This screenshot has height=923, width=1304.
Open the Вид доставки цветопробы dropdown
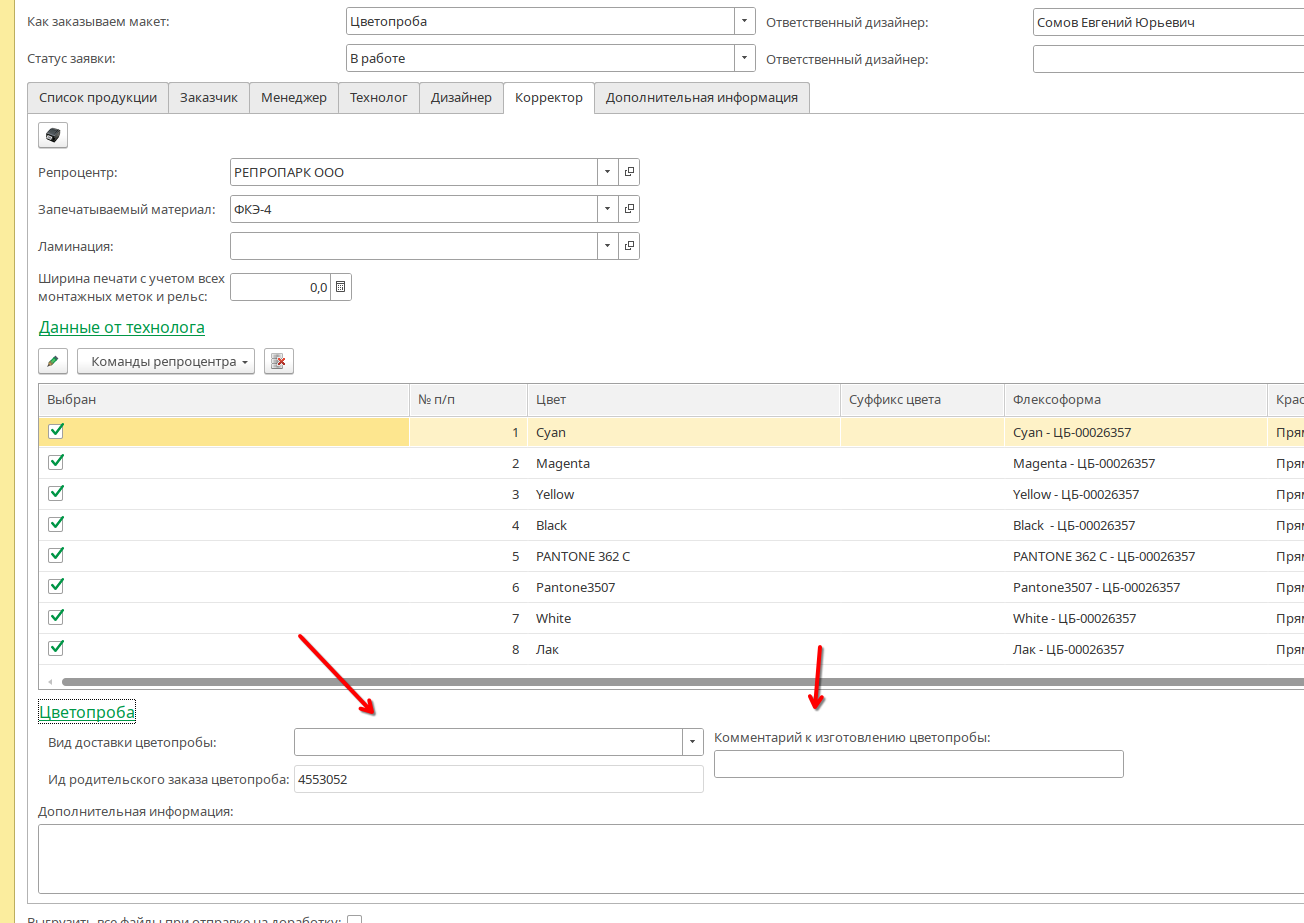693,742
